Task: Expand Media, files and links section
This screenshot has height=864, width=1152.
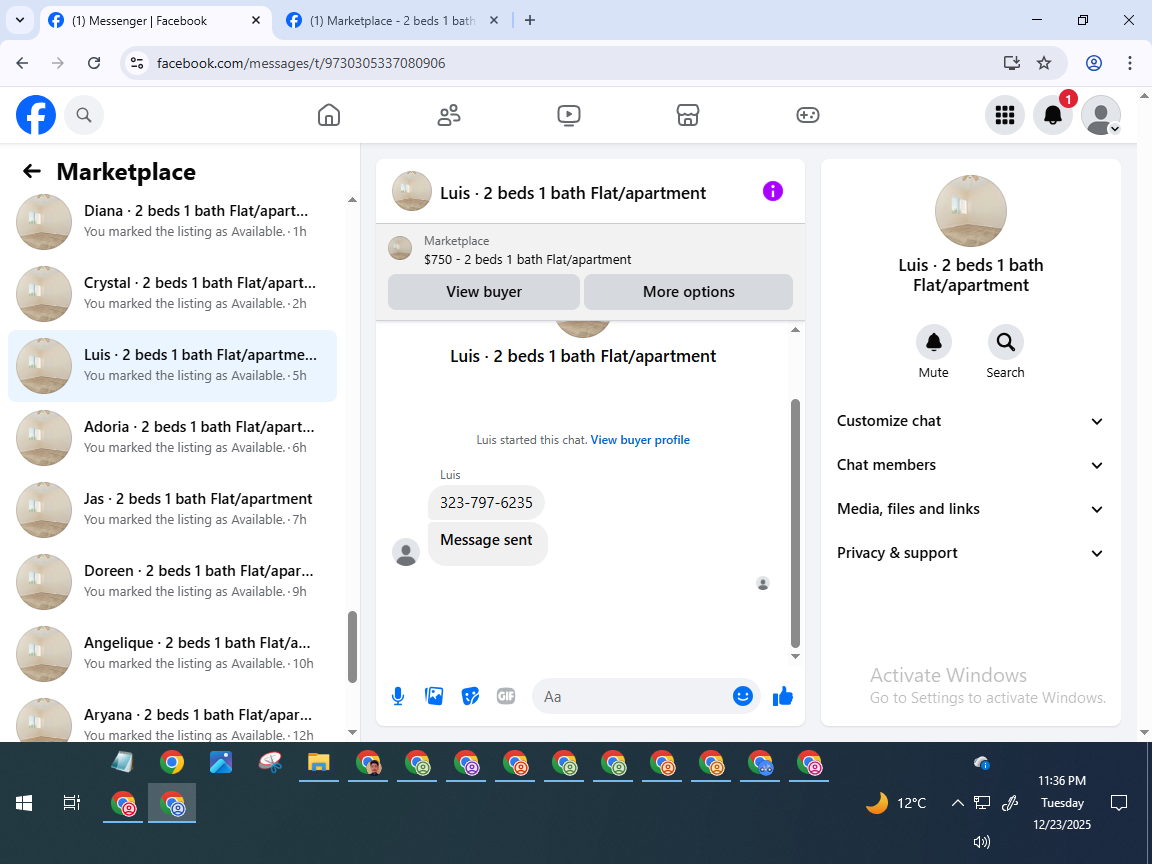Action: pos(971,509)
